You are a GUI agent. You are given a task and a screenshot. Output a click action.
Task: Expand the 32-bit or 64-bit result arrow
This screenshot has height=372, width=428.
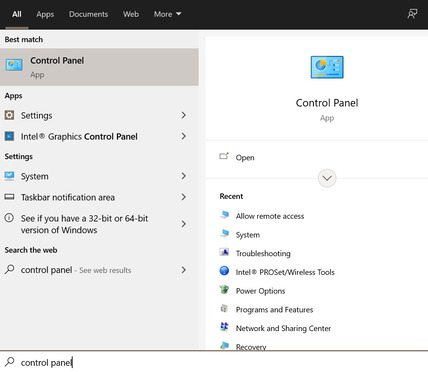[x=184, y=224]
